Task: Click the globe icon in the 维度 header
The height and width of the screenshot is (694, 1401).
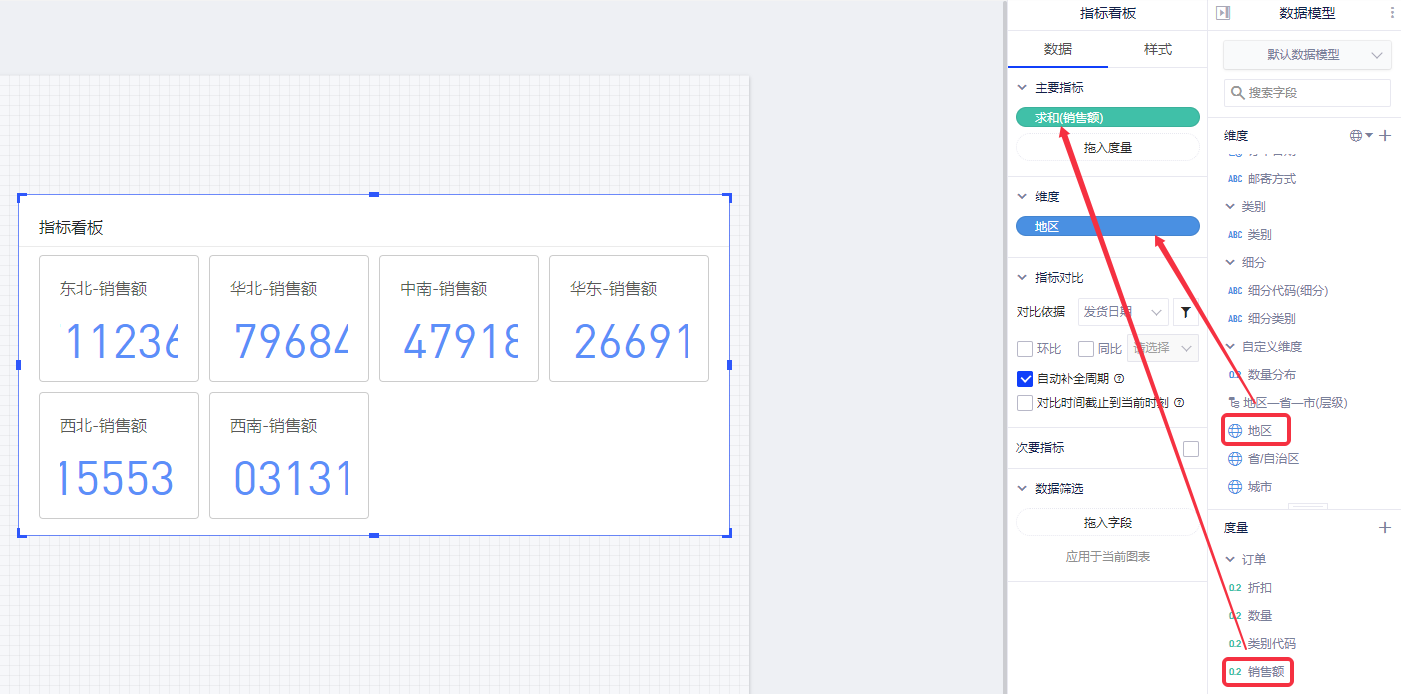Action: pyautogui.click(x=1357, y=136)
